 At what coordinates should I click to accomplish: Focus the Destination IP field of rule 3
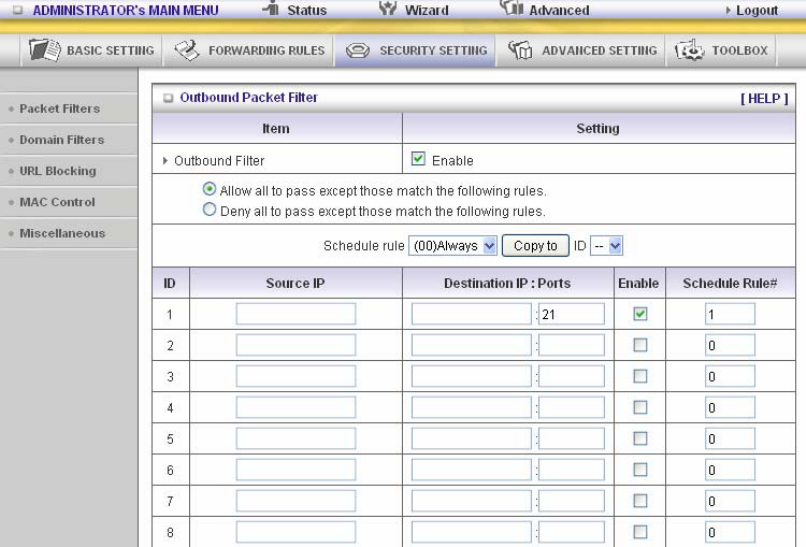[471, 376]
